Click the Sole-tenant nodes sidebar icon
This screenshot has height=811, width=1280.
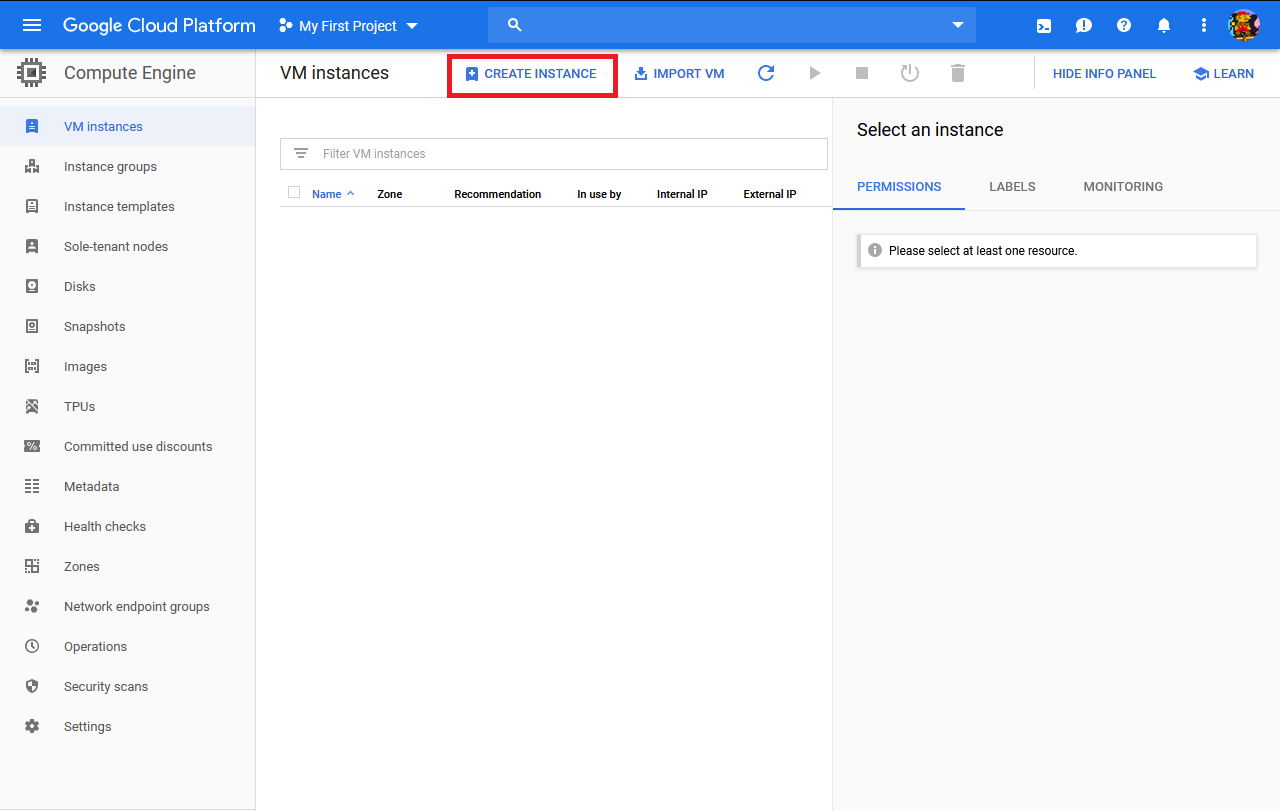(x=32, y=246)
